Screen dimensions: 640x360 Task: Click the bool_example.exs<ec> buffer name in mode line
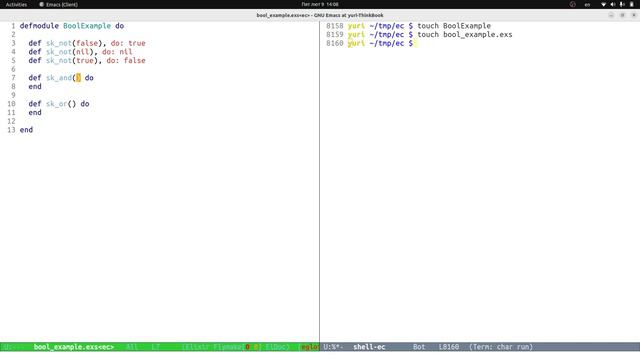[x=74, y=347]
